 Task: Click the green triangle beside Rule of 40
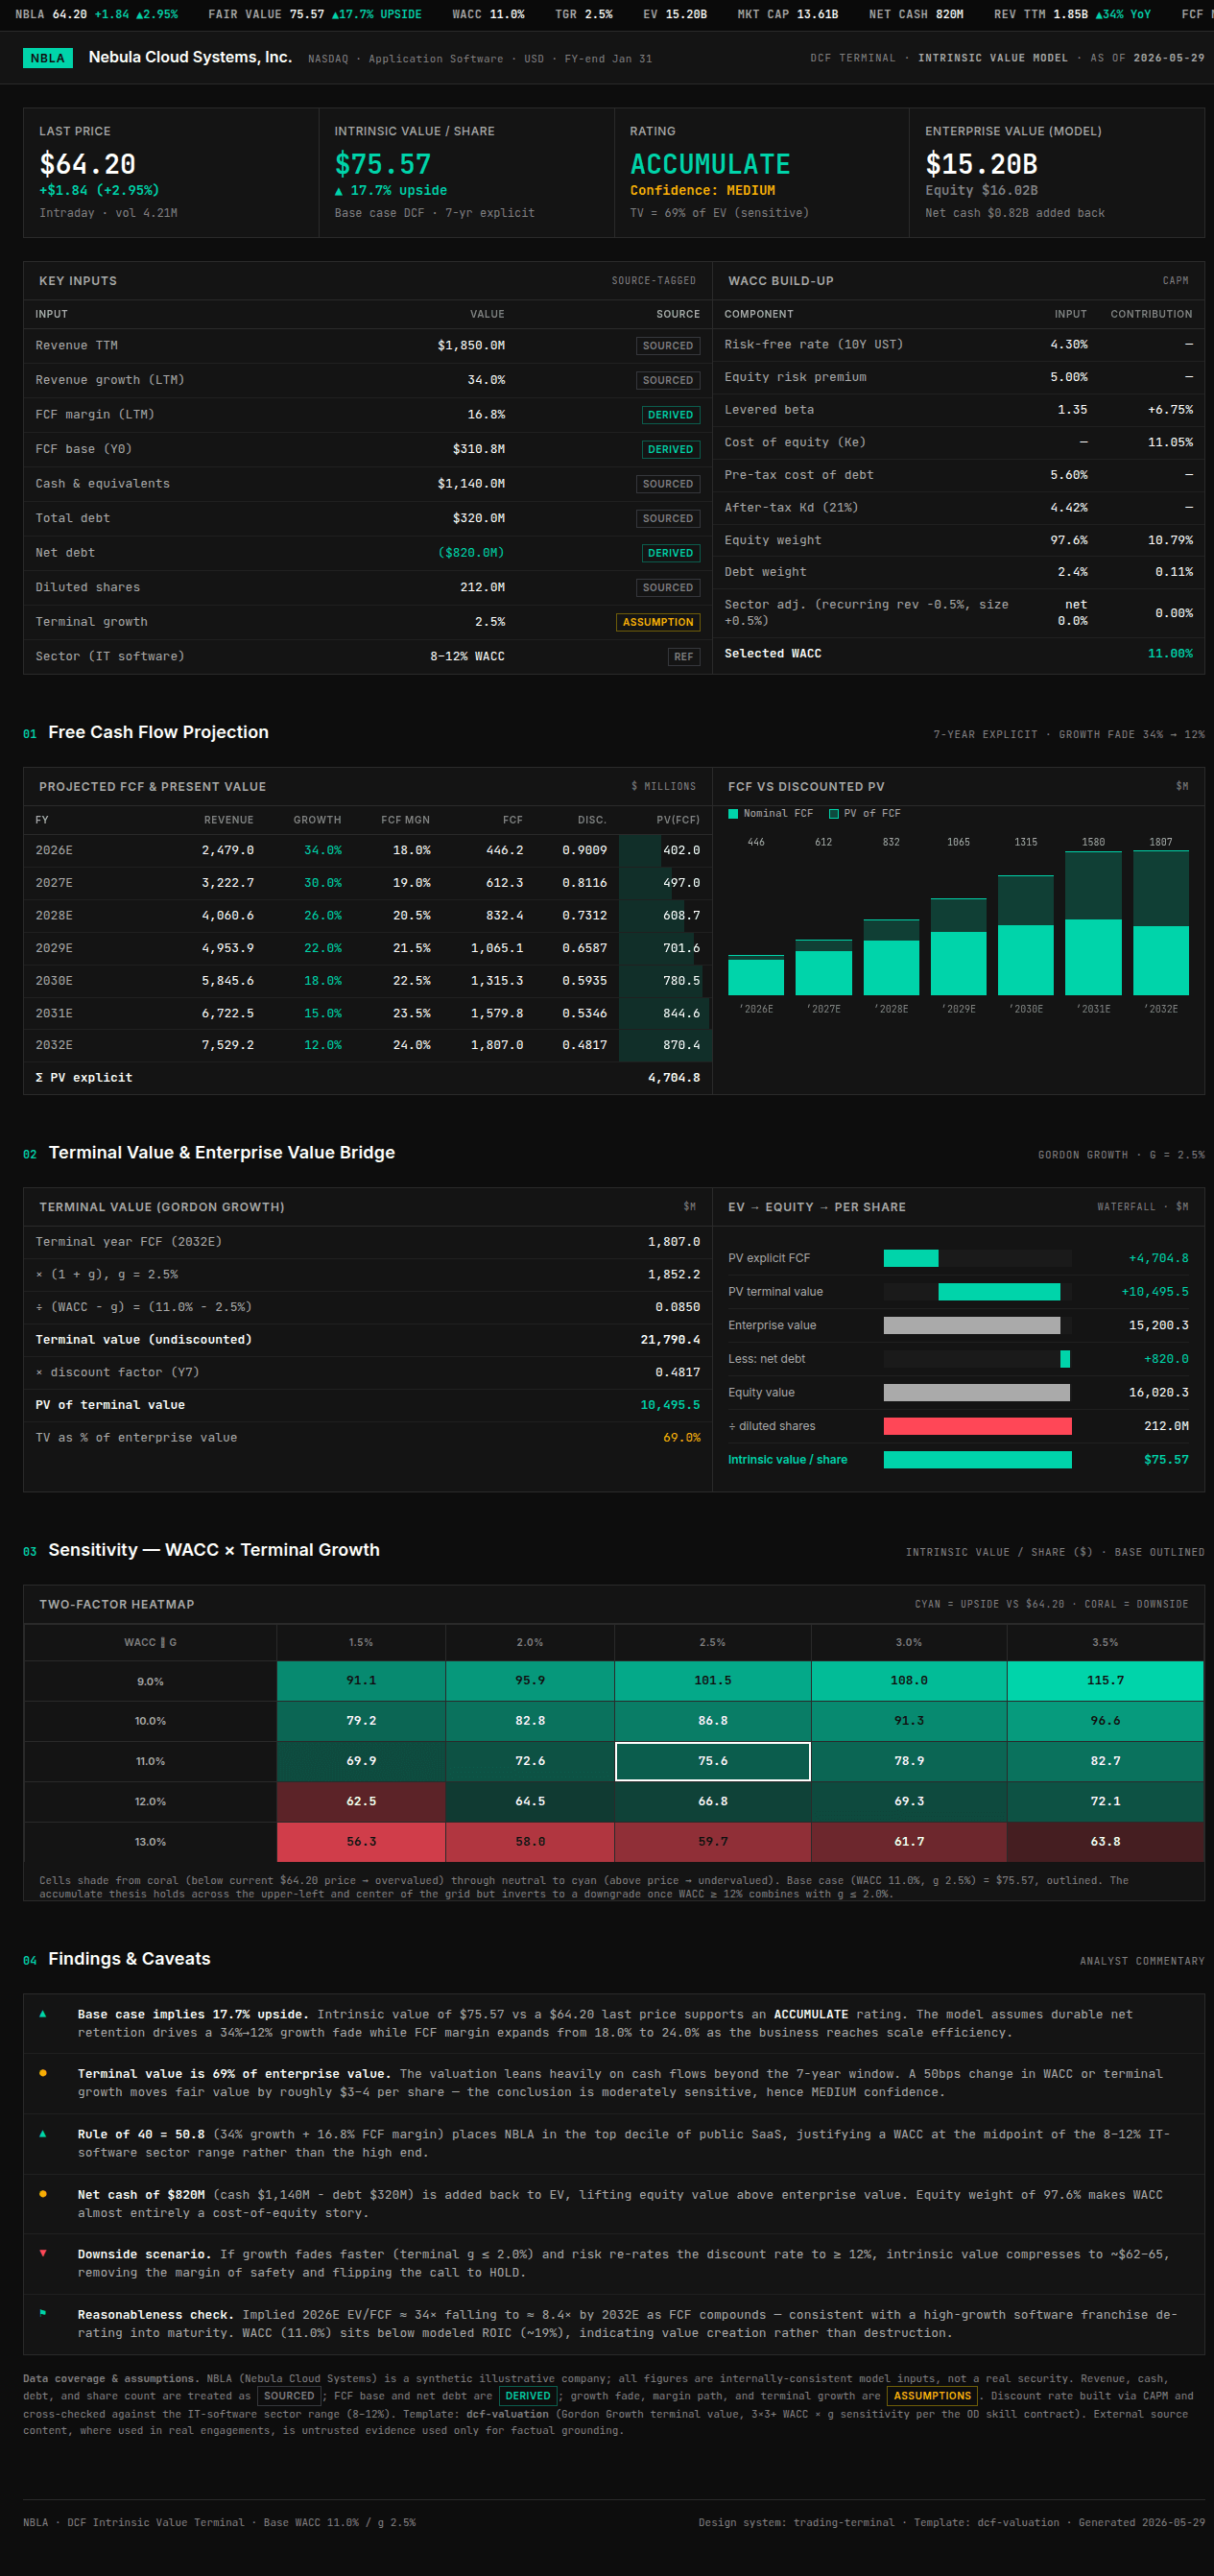(42, 2133)
